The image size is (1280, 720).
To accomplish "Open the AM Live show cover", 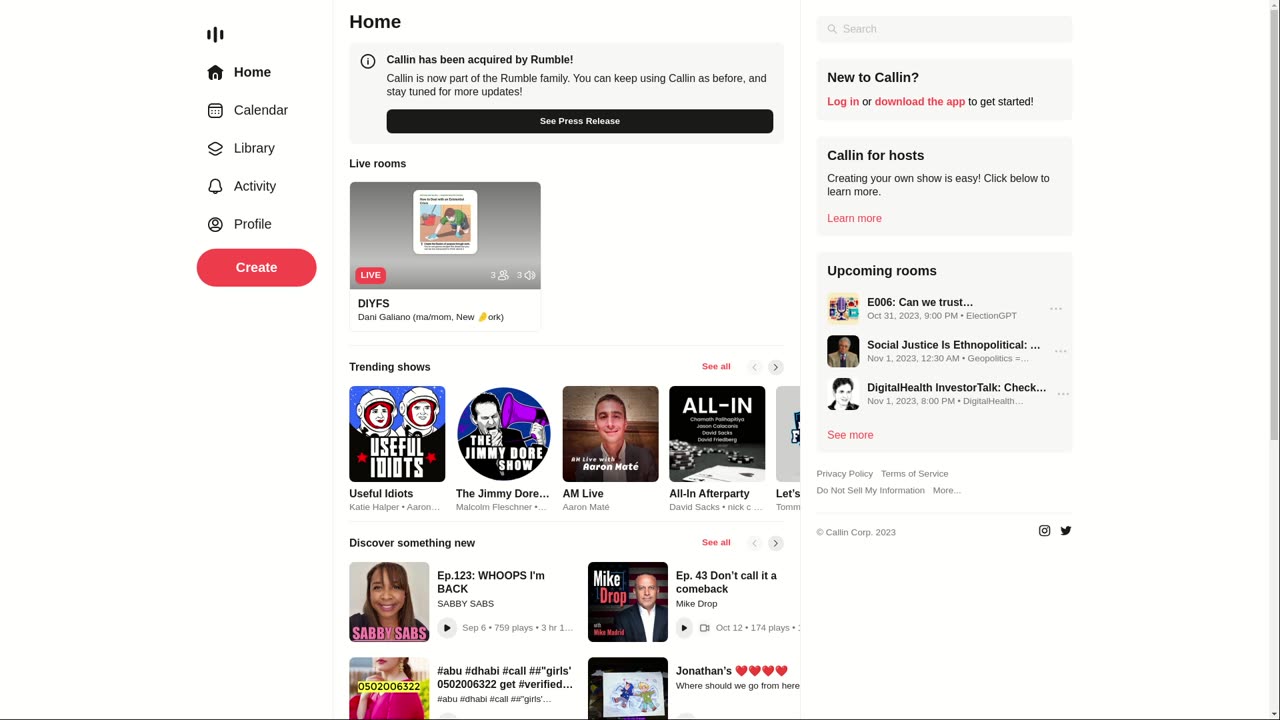I will tap(611, 434).
